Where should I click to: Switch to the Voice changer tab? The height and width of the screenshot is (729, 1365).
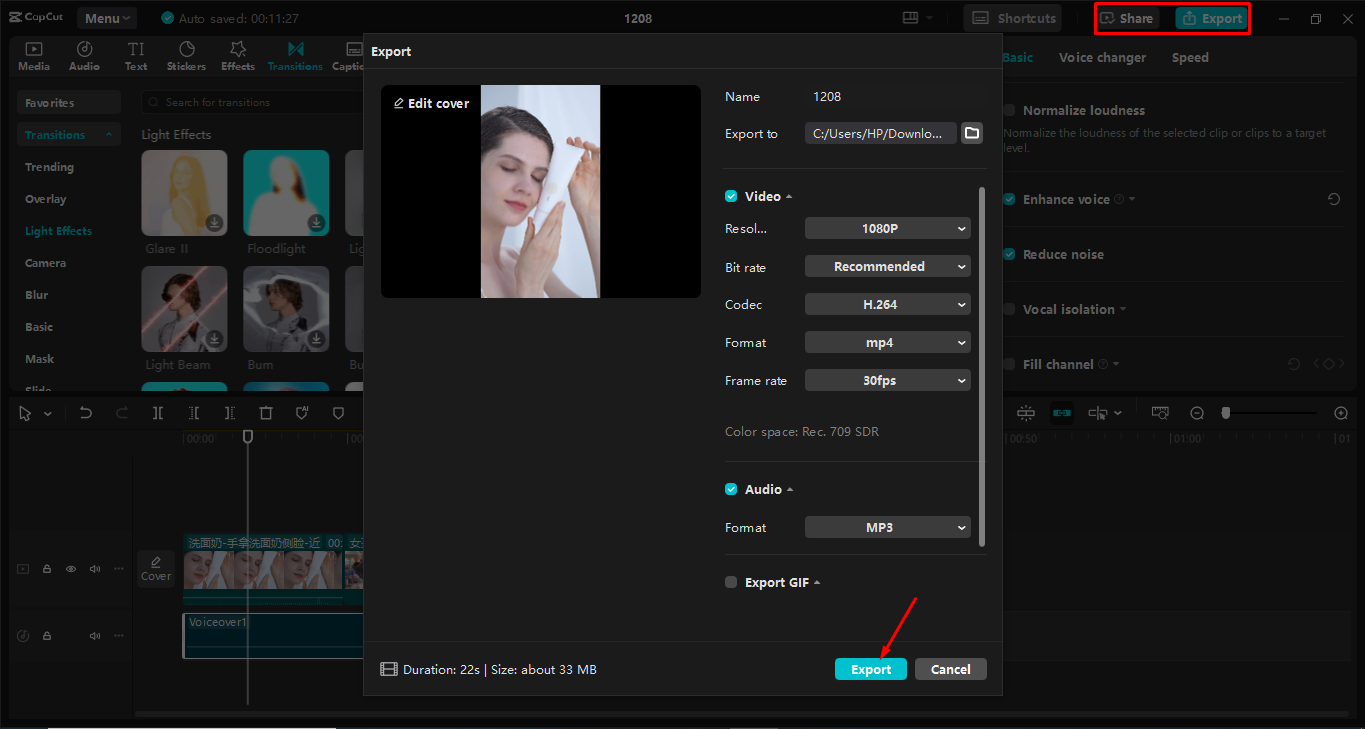click(1102, 57)
